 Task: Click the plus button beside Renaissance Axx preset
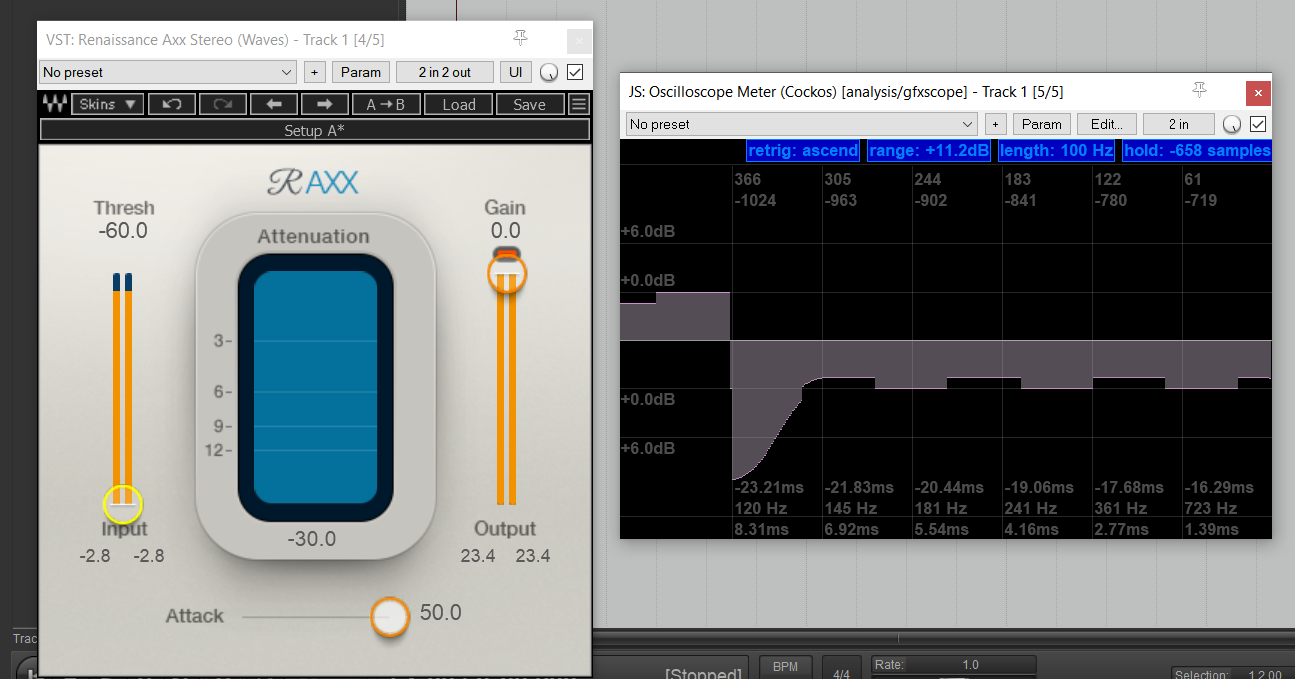(315, 72)
